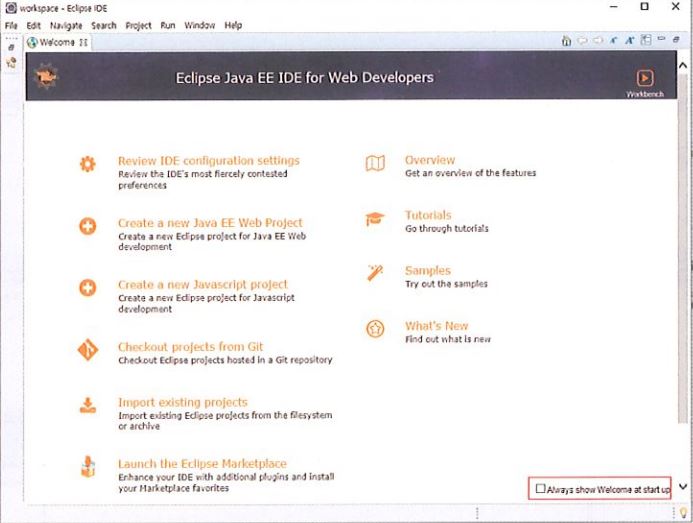Click the Tutorials graduation cap icon
Screen dimensions: 693x523
375,219
